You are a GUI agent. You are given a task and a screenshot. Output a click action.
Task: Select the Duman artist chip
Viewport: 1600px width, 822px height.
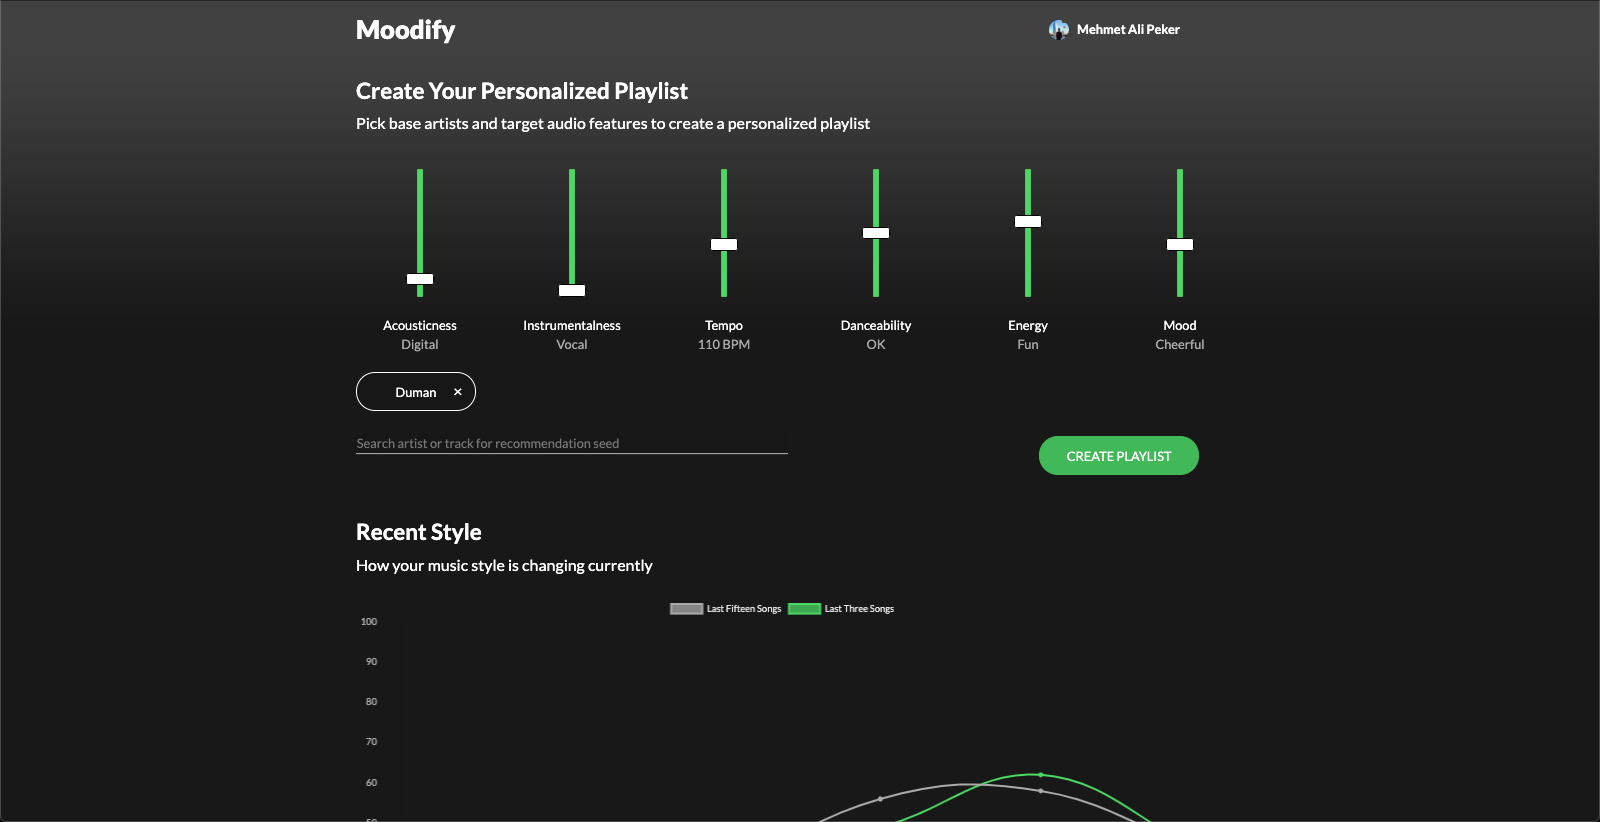416,392
